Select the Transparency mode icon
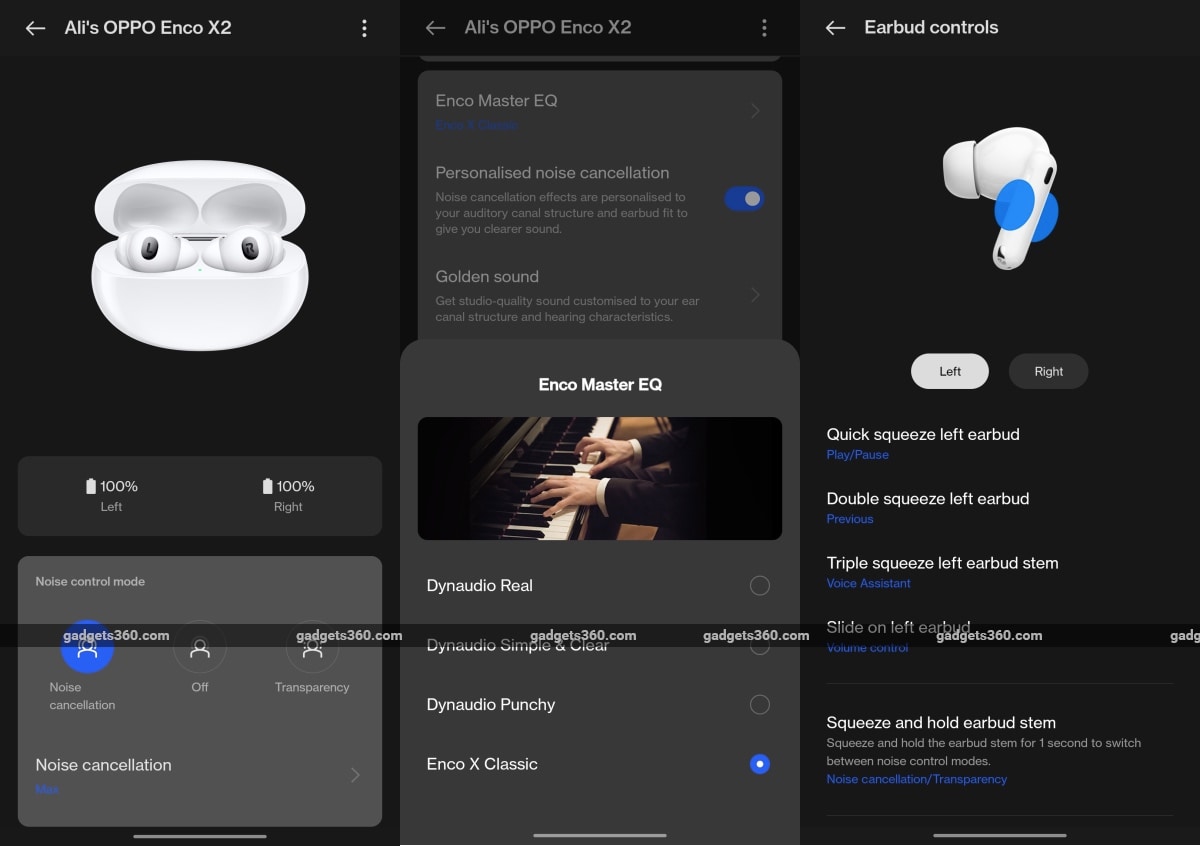 [x=312, y=649]
